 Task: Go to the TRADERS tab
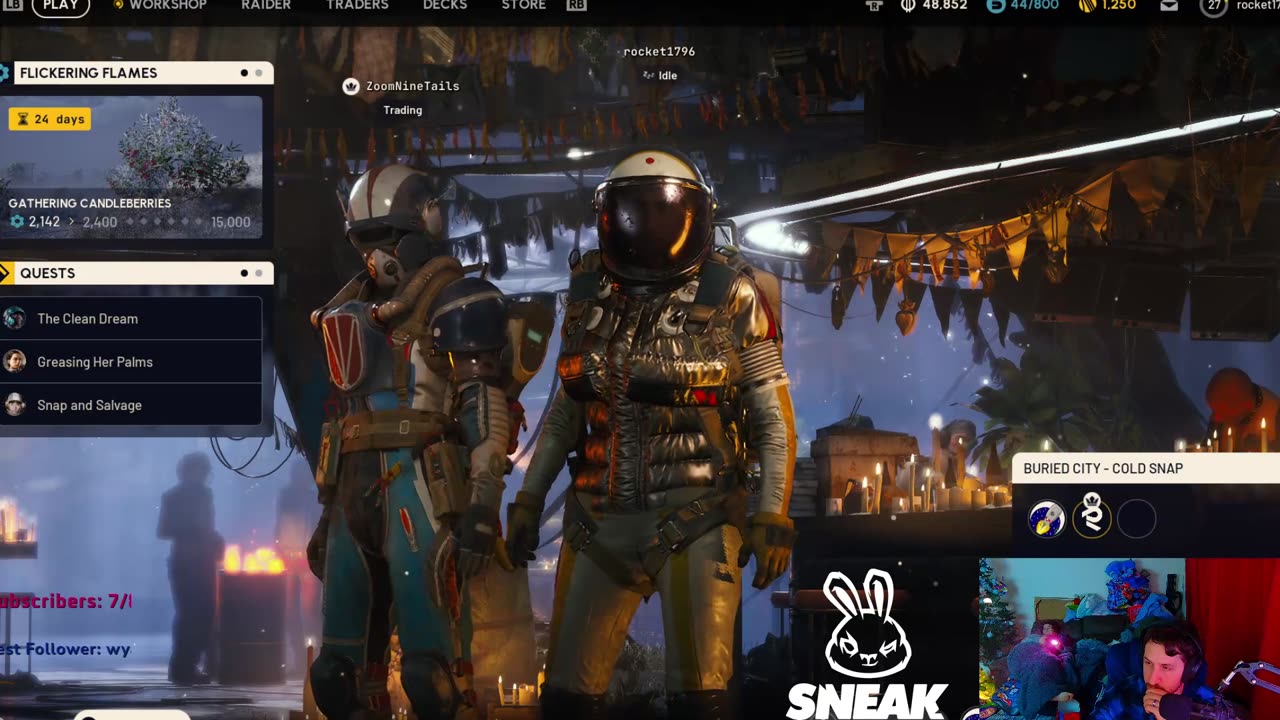(357, 5)
